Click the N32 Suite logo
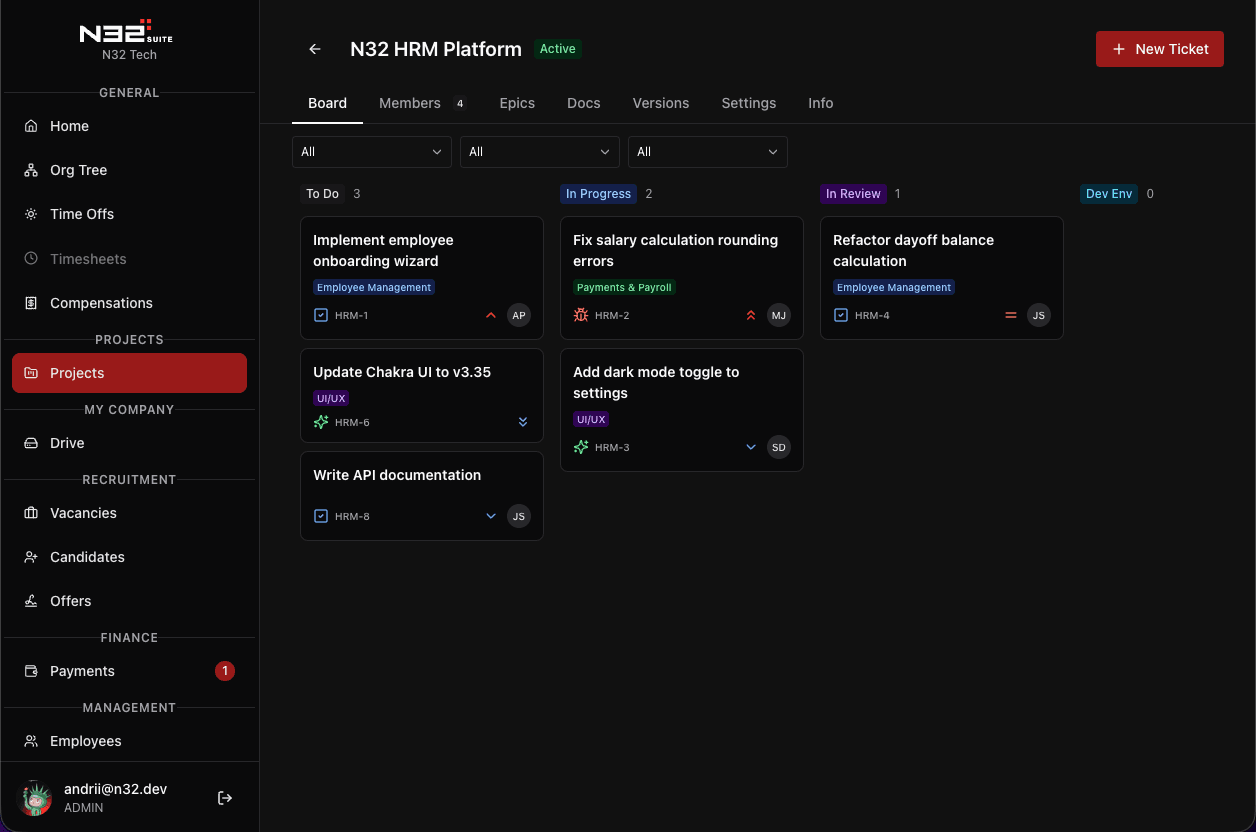 tap(126, 33)
